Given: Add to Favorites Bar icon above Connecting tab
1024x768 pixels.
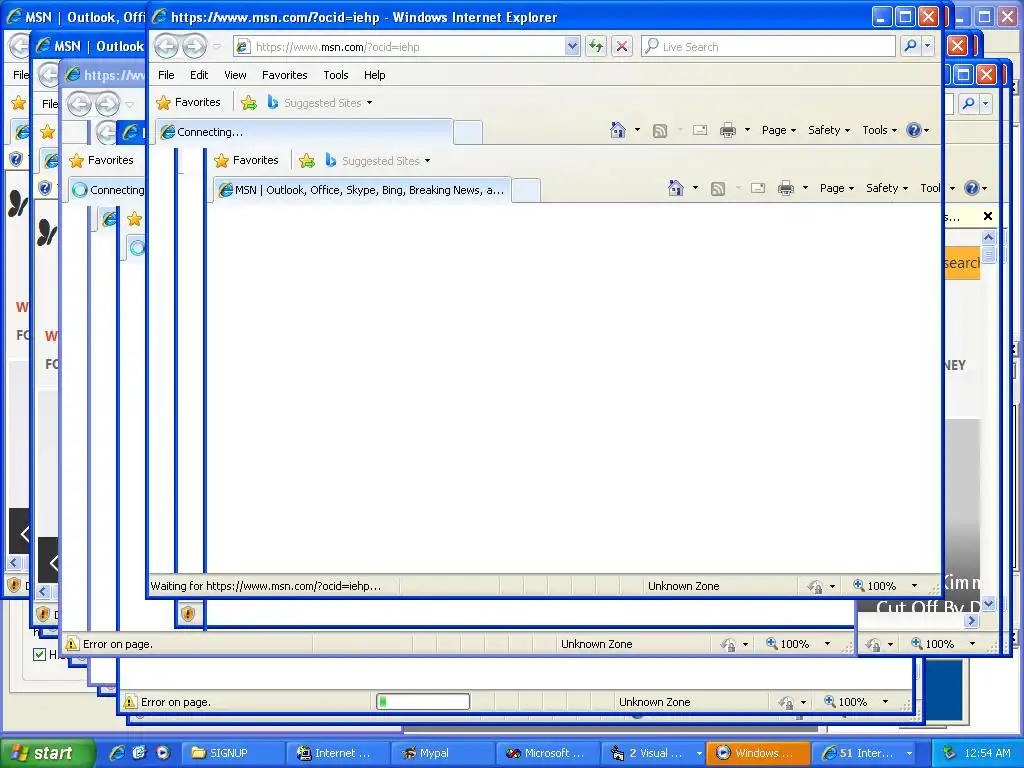Looking at the screenshot, I should pos(249,103).
